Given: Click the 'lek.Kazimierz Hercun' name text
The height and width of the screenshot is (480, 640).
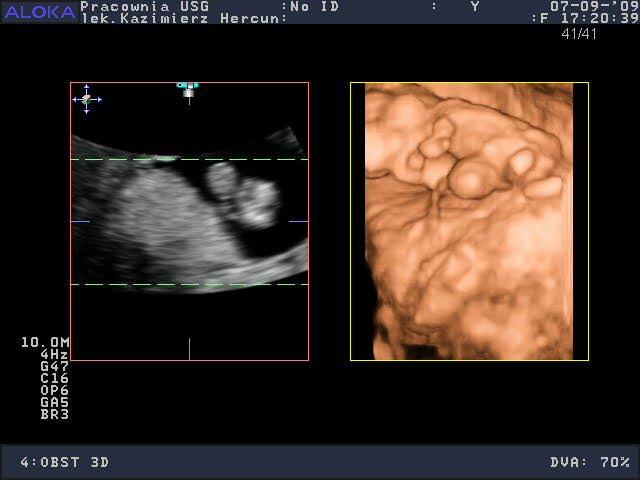Looking at the screenshot, I should coord(180,18).
